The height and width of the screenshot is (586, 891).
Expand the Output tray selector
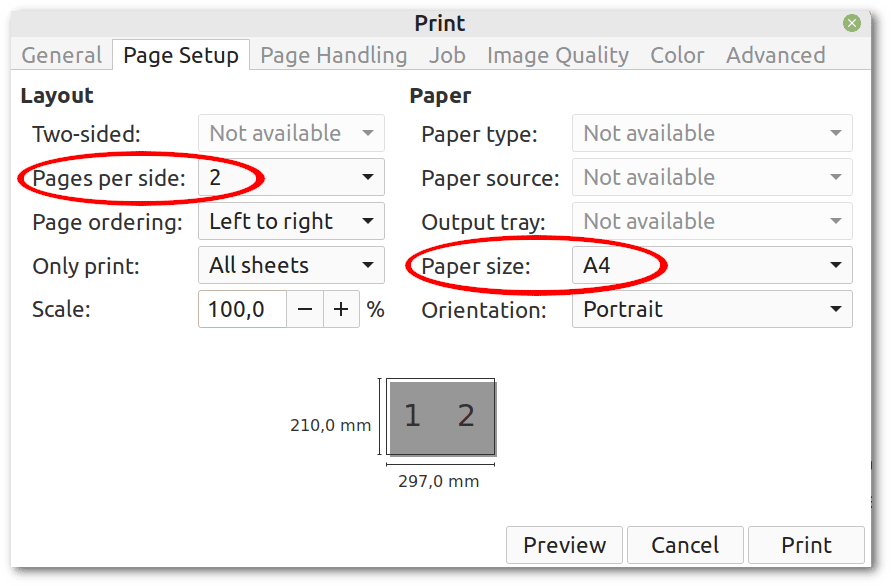(x=711, y=221)
